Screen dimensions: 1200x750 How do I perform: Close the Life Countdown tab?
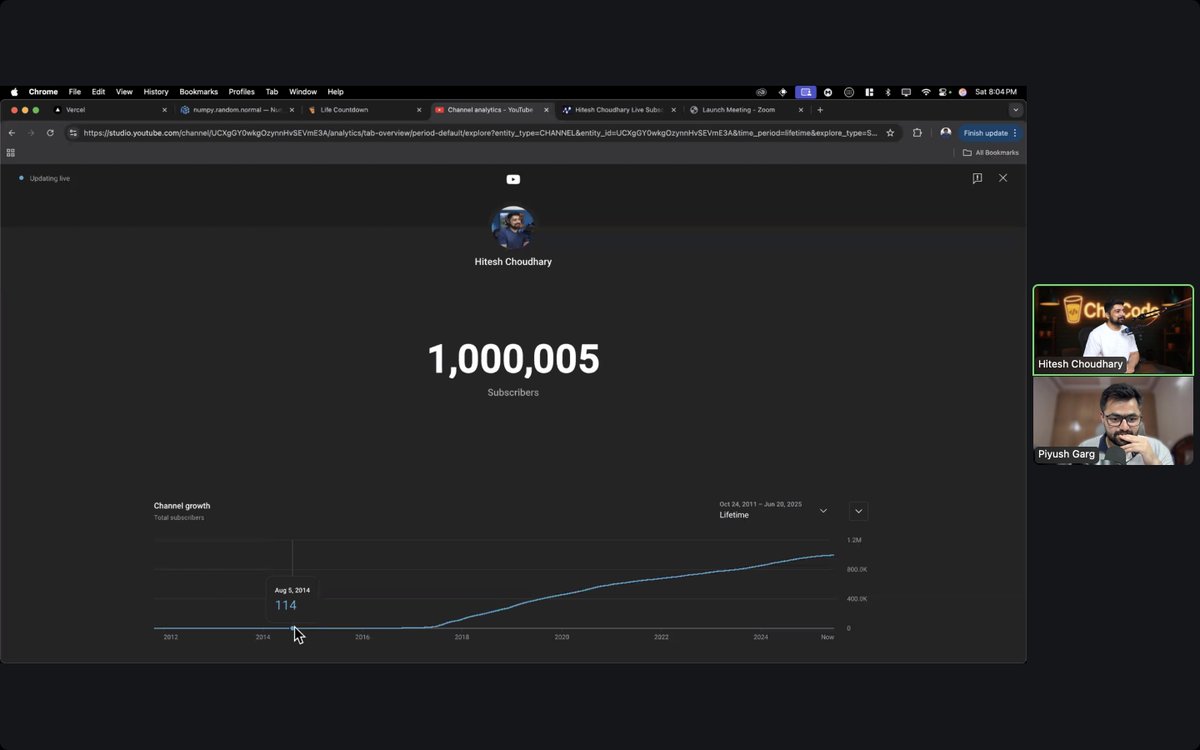point(418,110)
